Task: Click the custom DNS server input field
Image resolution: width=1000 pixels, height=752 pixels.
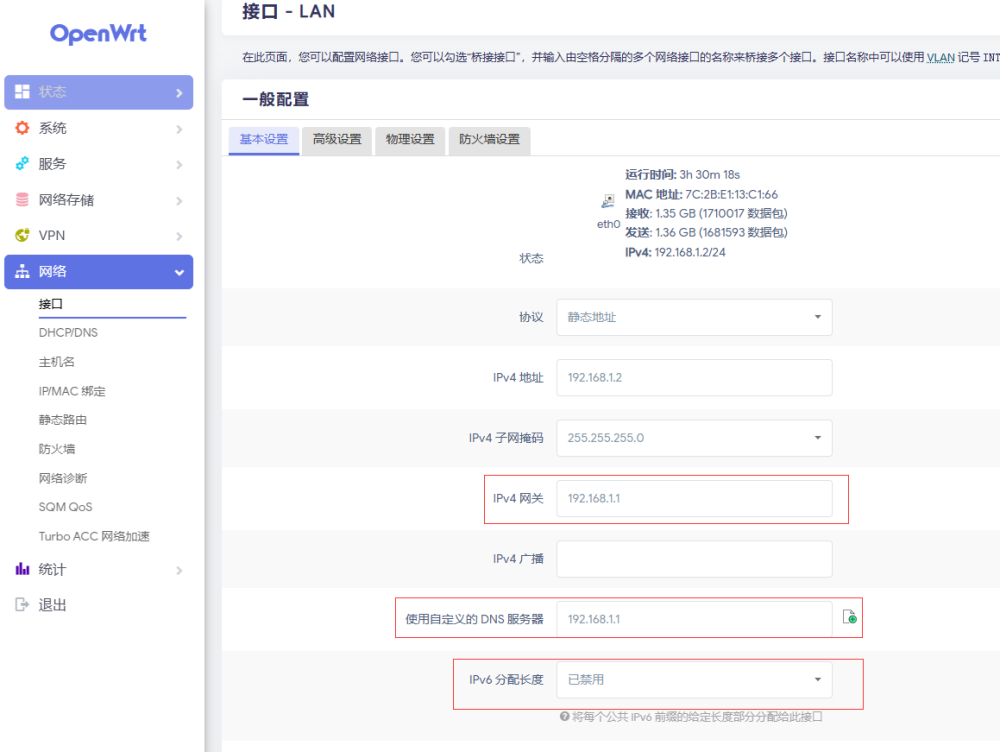Action: point(694,619)
